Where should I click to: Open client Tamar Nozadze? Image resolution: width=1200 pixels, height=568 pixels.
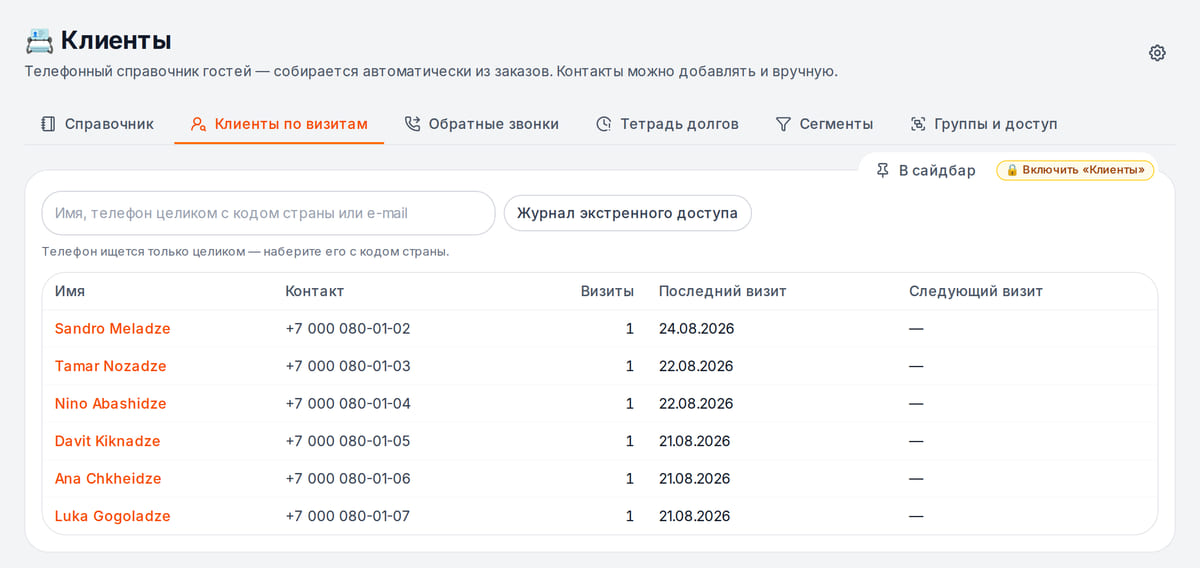pyautogui.click(x=110, y=366)
